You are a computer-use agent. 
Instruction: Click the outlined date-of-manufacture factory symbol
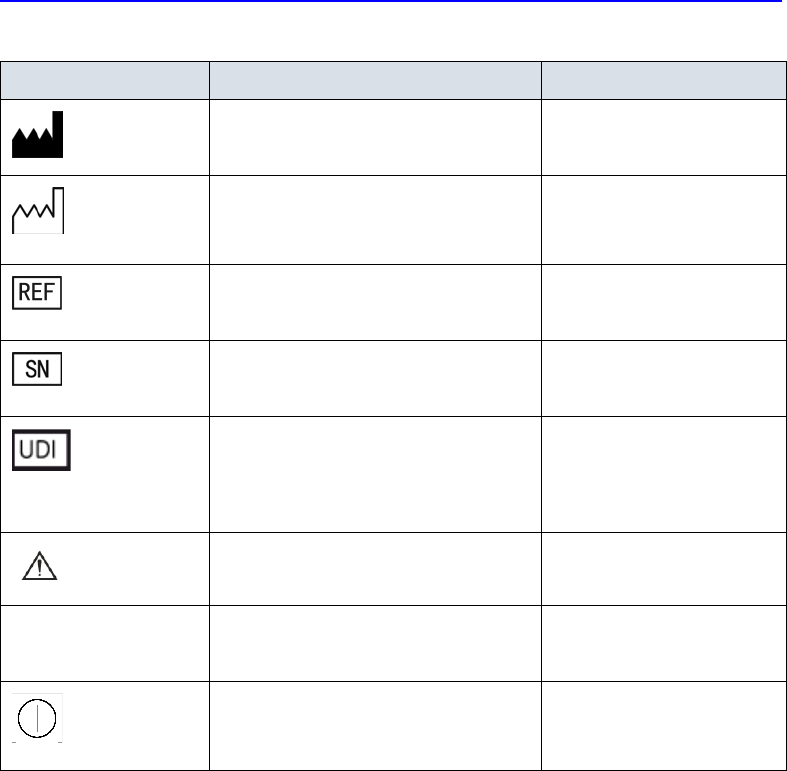tap(38, 211)
